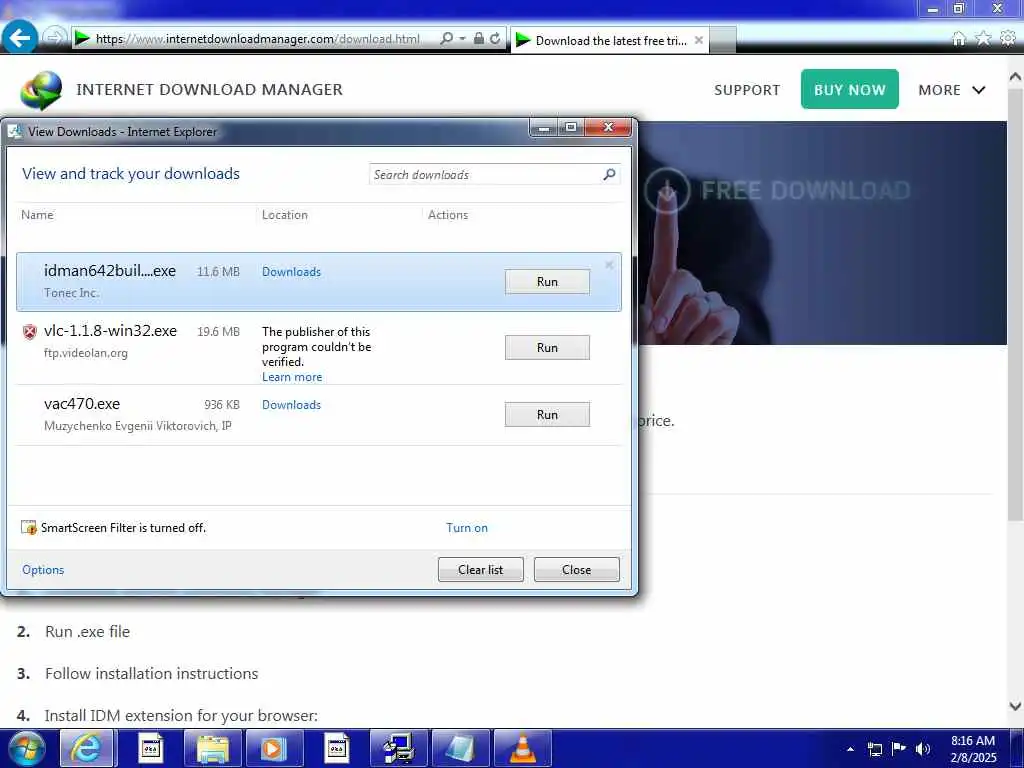Open the volume speaker tray icon
1024x768 pixels.
coord(923,748)
